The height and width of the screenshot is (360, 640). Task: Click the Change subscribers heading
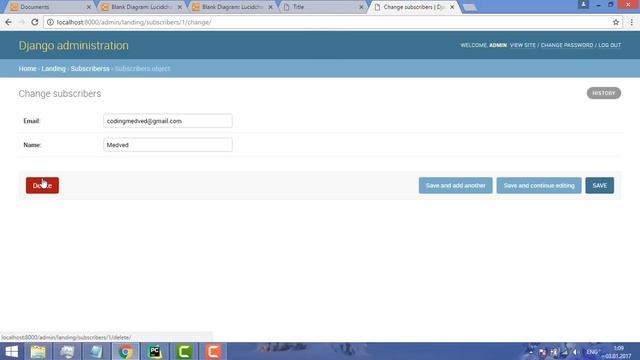(x=60, y=93)
